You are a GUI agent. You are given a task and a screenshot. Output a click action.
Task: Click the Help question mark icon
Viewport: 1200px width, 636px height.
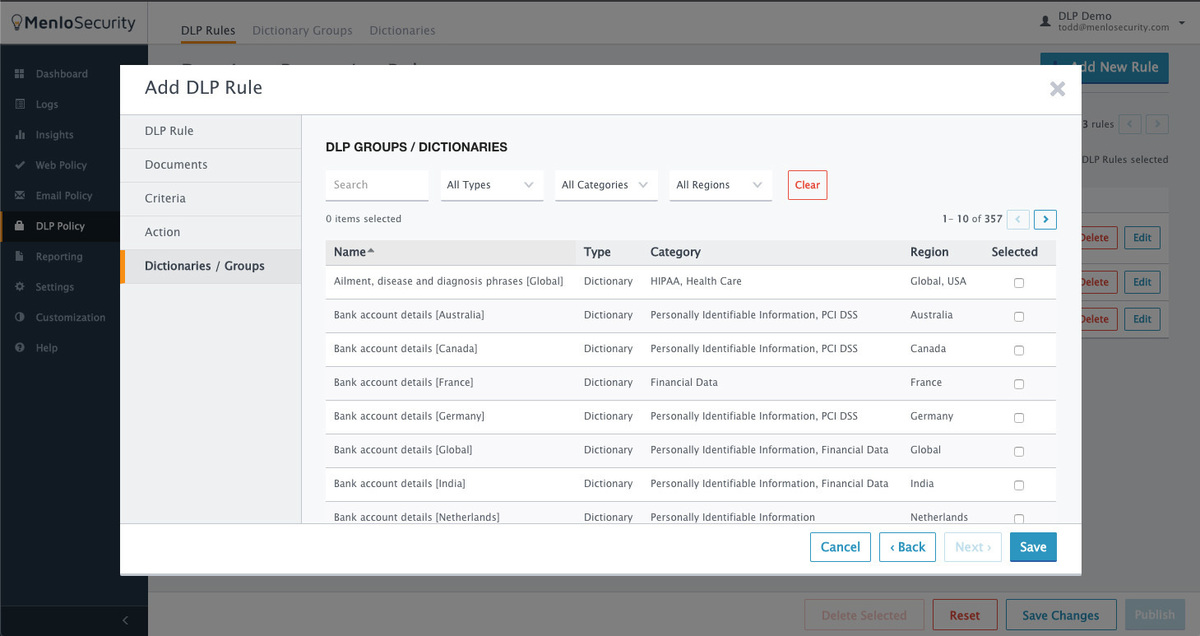[19, 348]
